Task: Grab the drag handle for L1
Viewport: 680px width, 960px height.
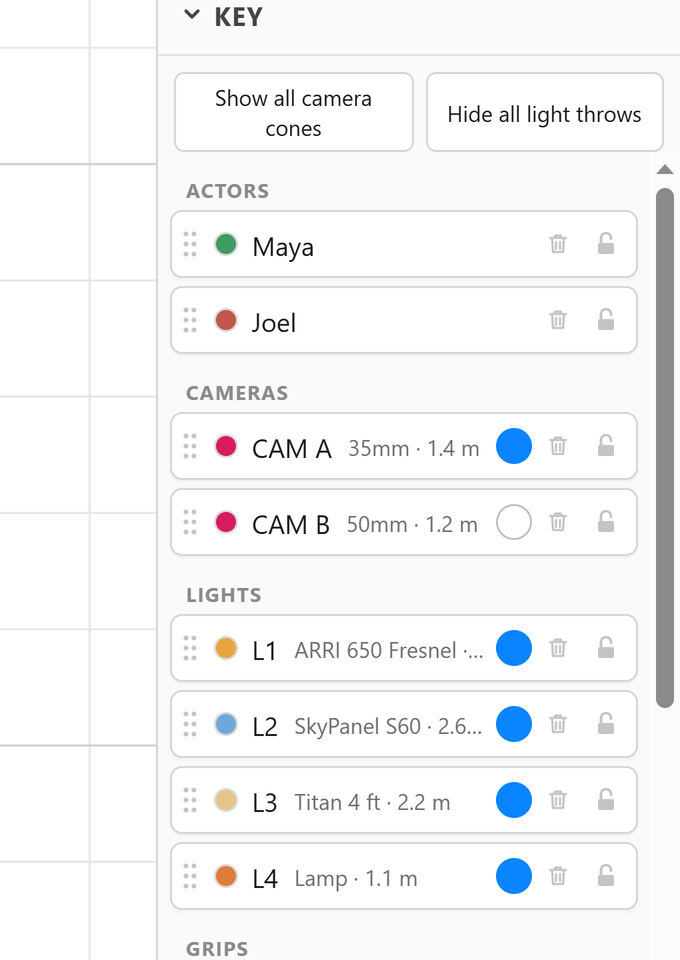Action: (x=190, y=648)
